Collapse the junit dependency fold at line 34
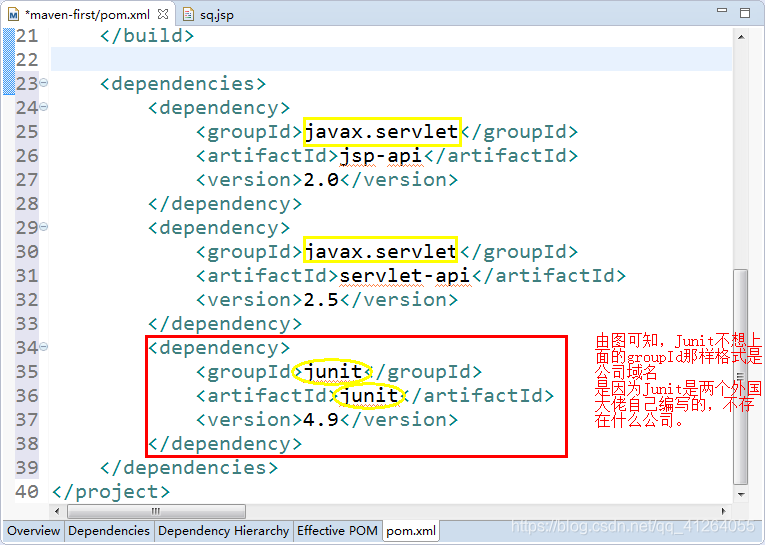Viewport: 765px width, 545px height. pos(43,346)
